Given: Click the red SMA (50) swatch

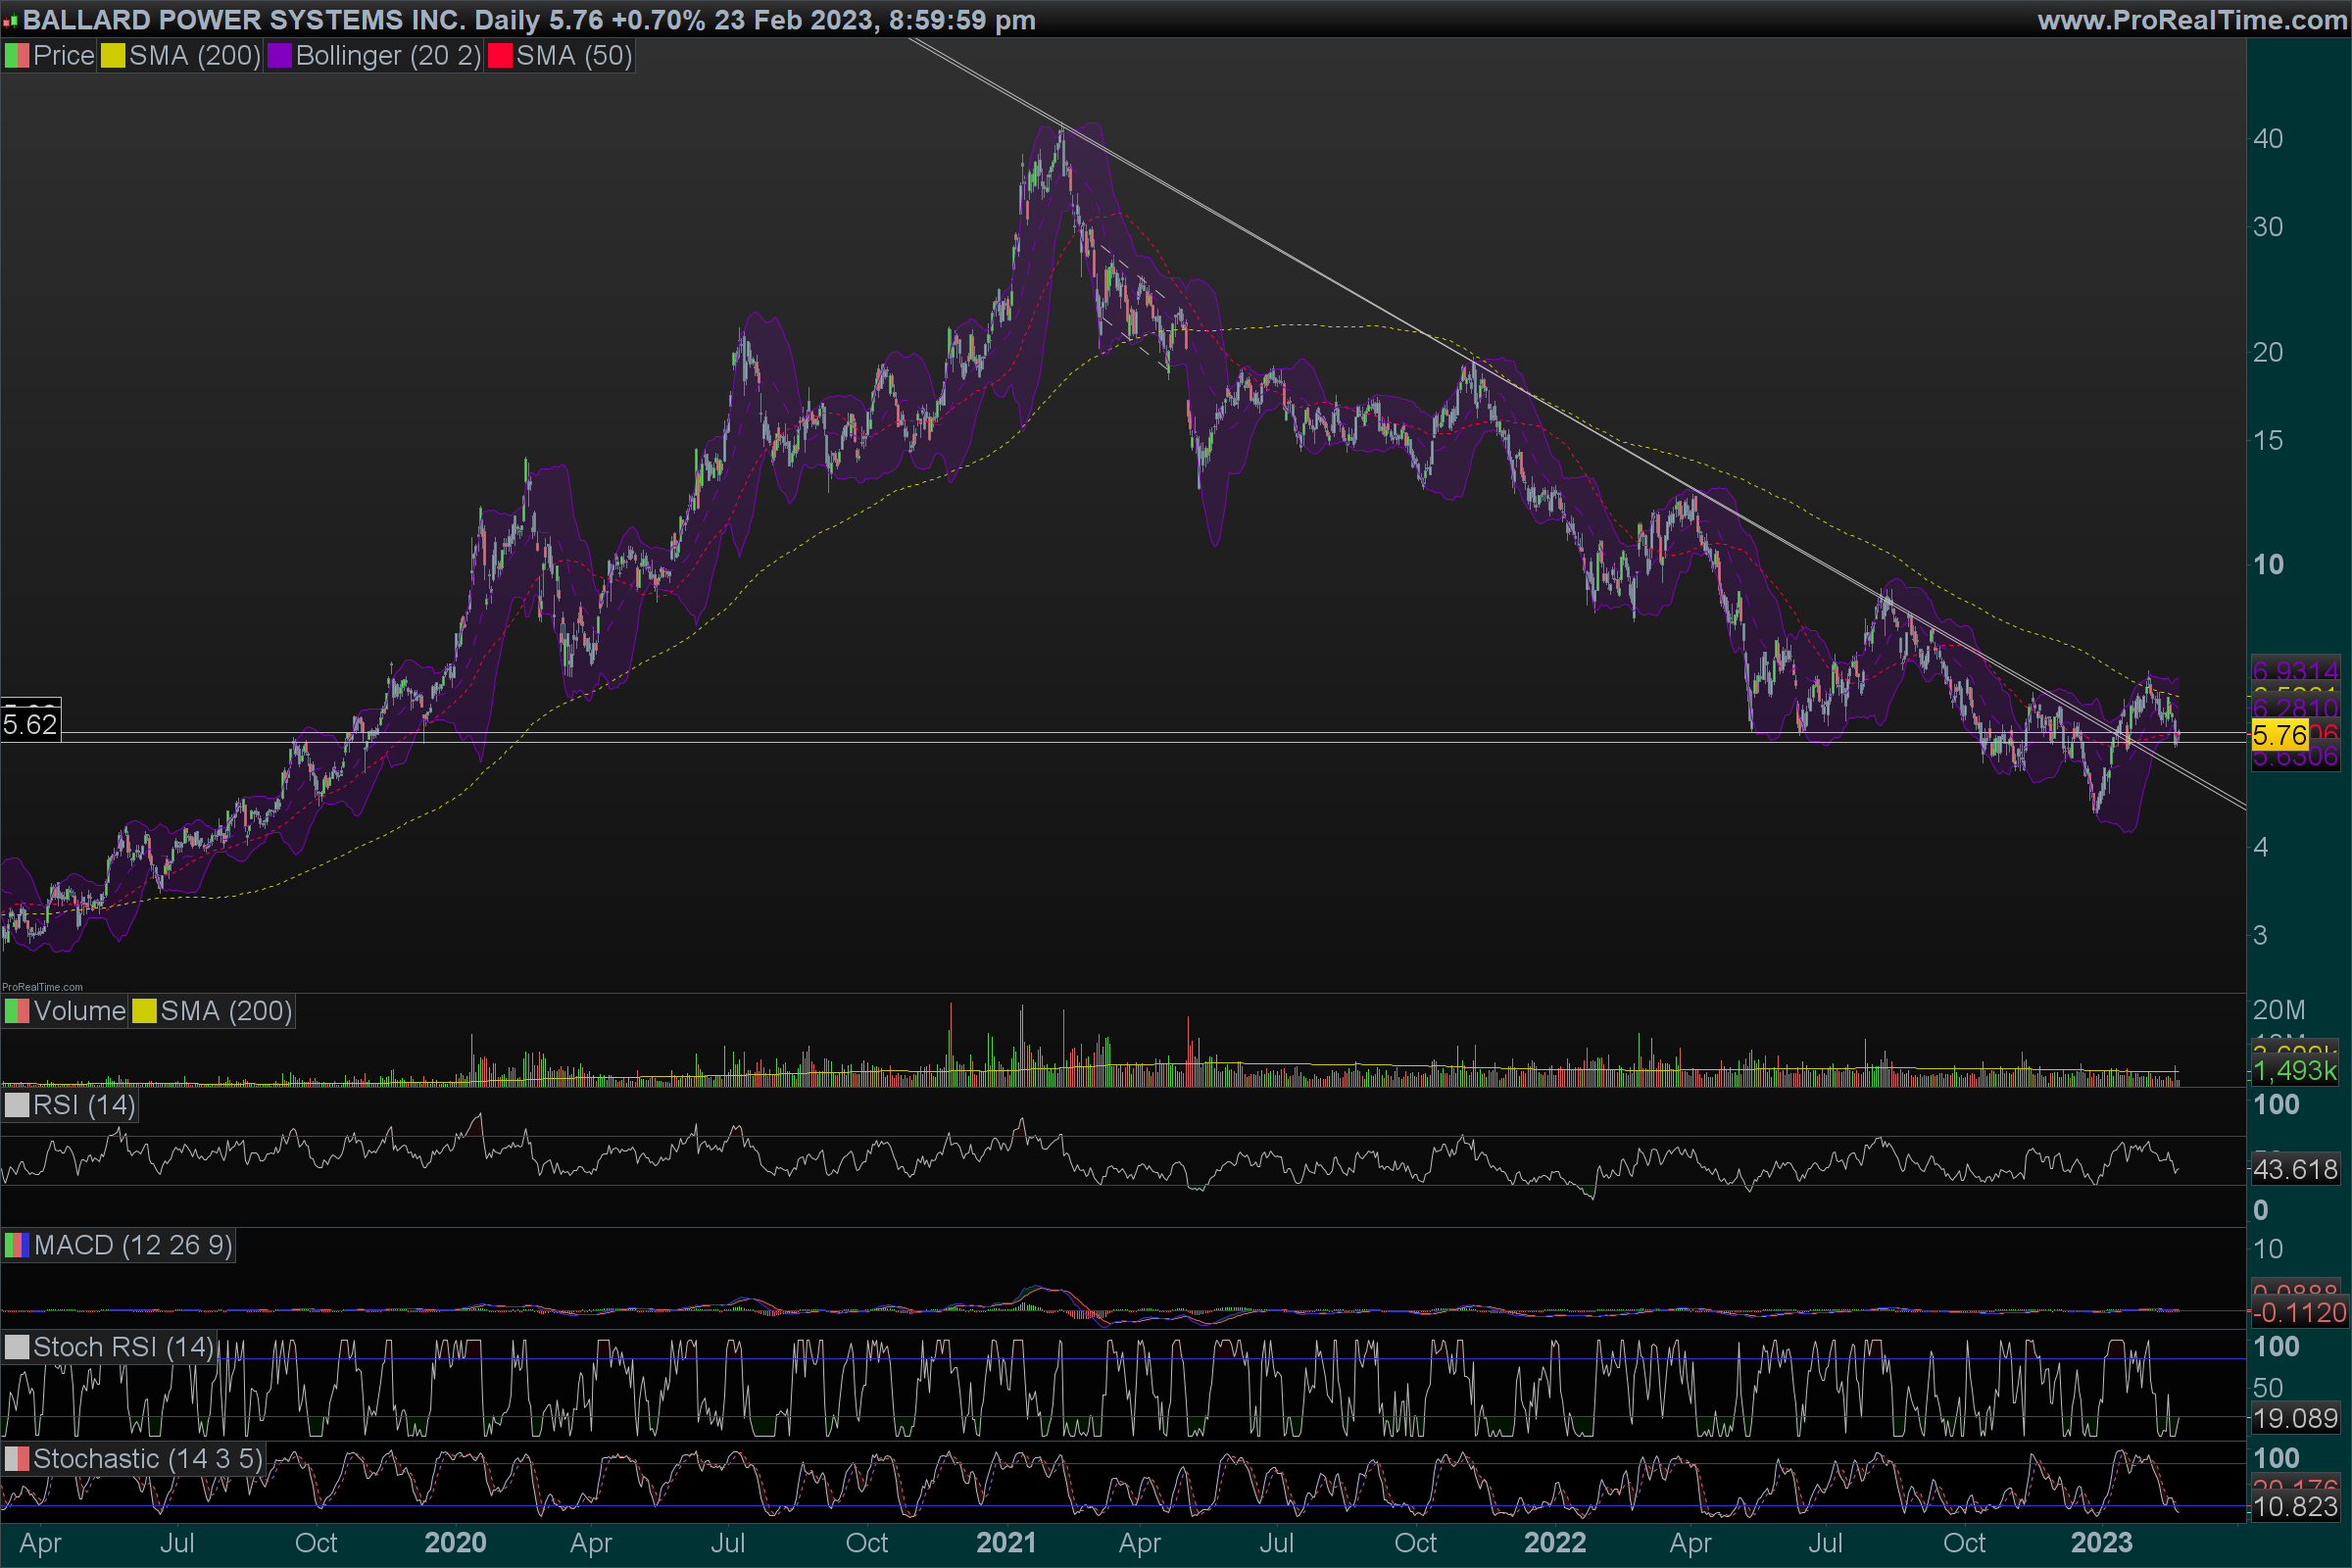Looking at the screenshot, I should (500, 56).
